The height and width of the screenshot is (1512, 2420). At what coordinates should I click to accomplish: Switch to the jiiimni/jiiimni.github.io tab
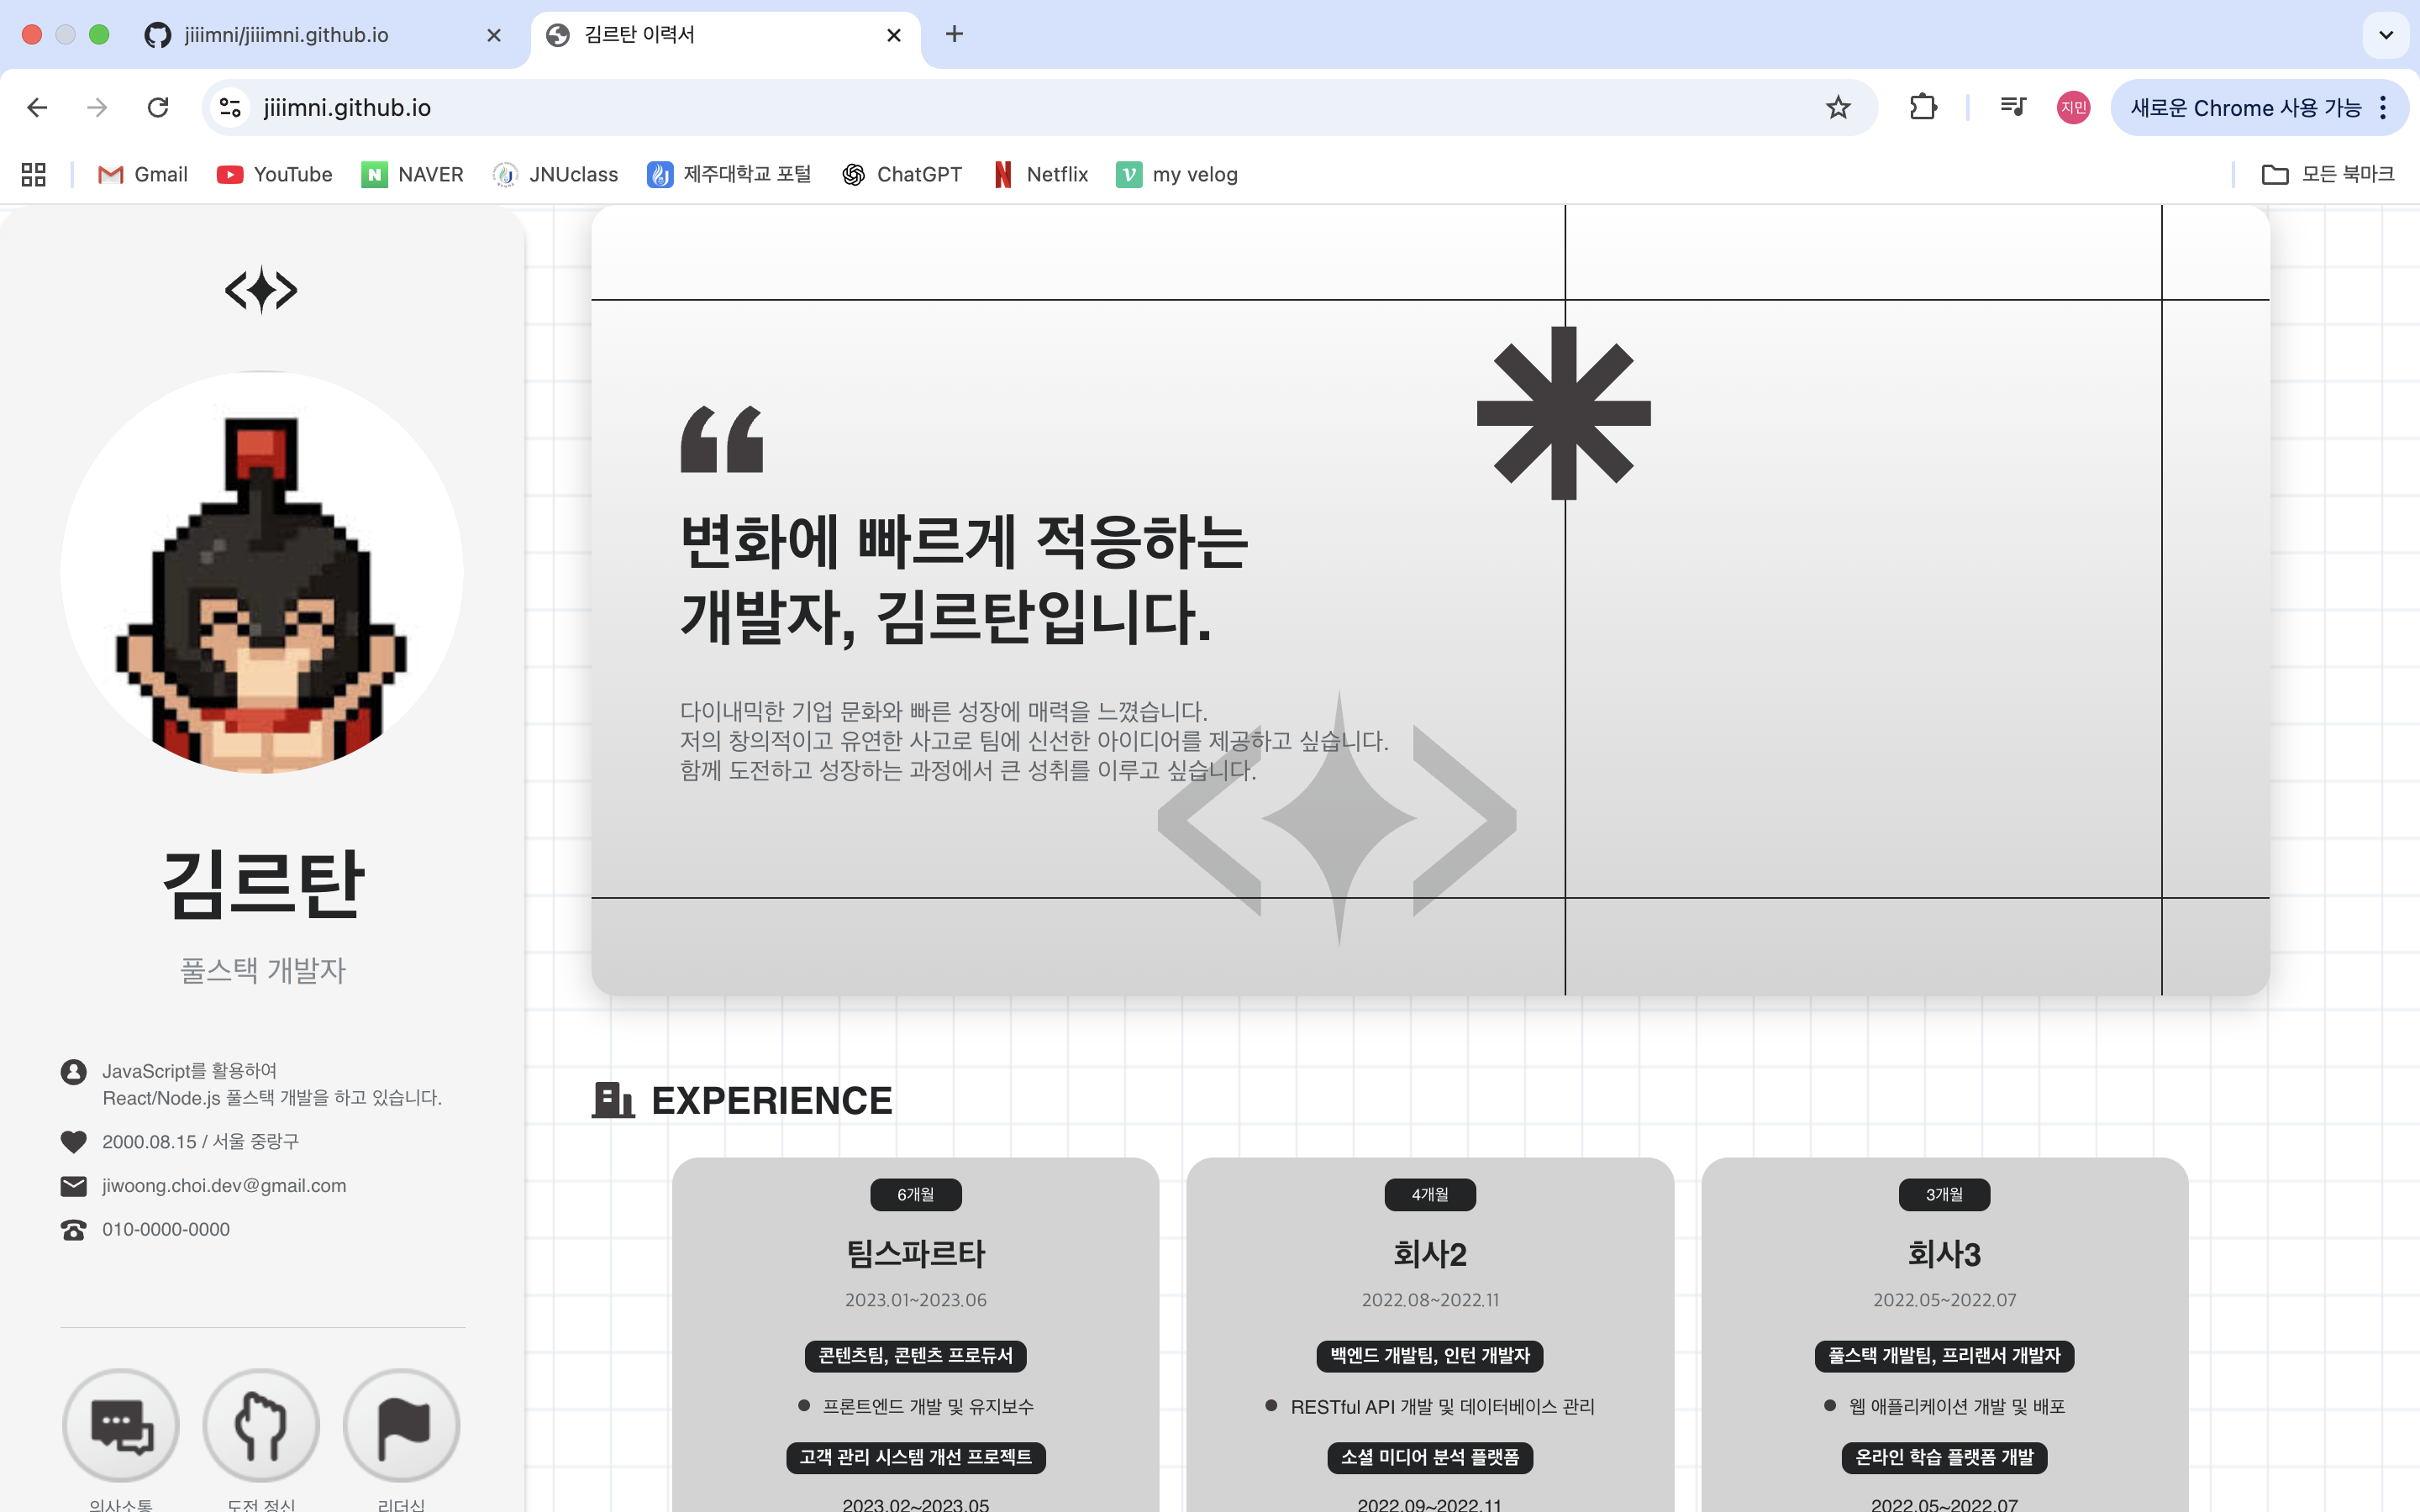pos(286,35)
